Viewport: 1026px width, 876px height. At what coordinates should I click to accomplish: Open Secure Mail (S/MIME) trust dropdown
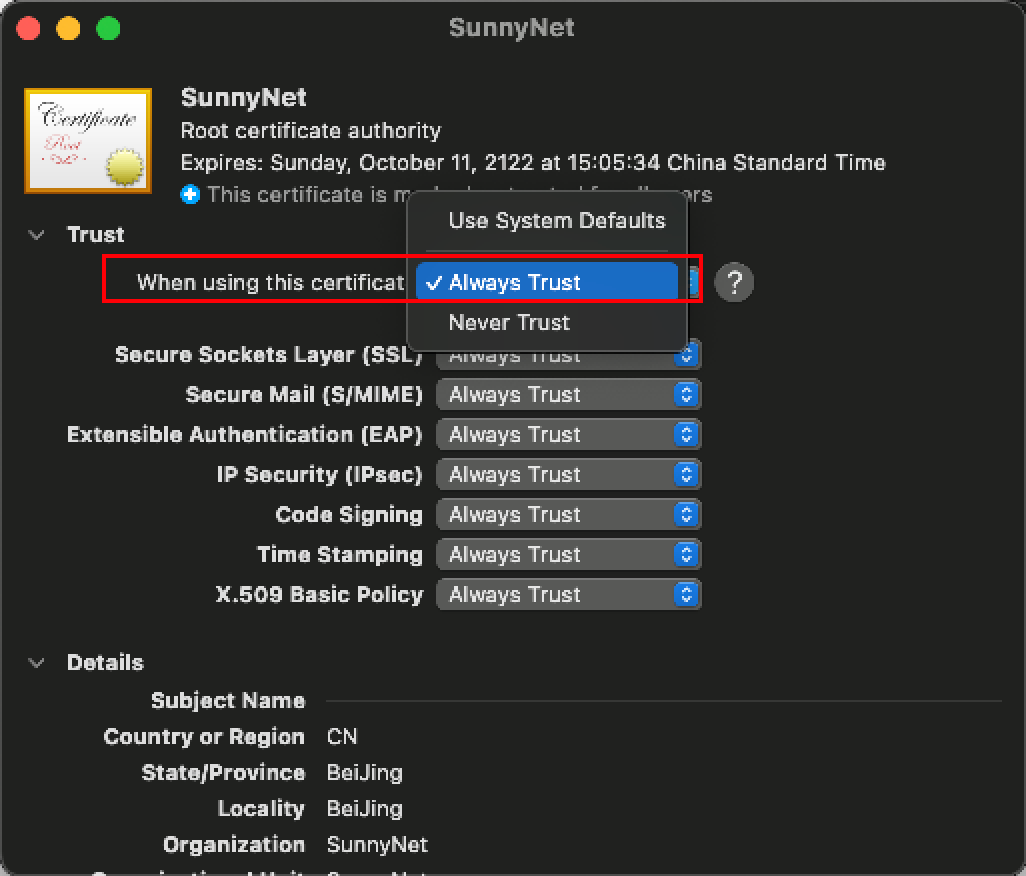(568, 395)
